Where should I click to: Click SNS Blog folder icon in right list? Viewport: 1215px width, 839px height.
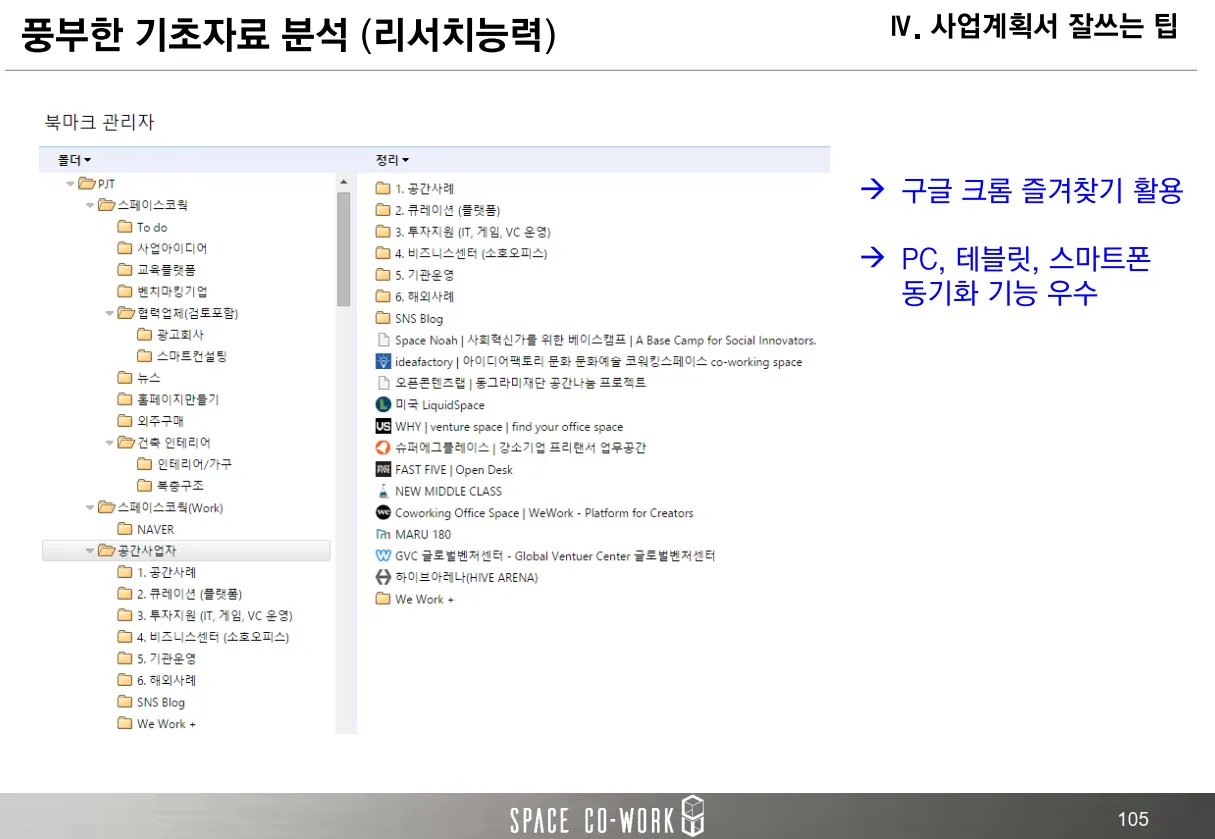click(382, 319)
